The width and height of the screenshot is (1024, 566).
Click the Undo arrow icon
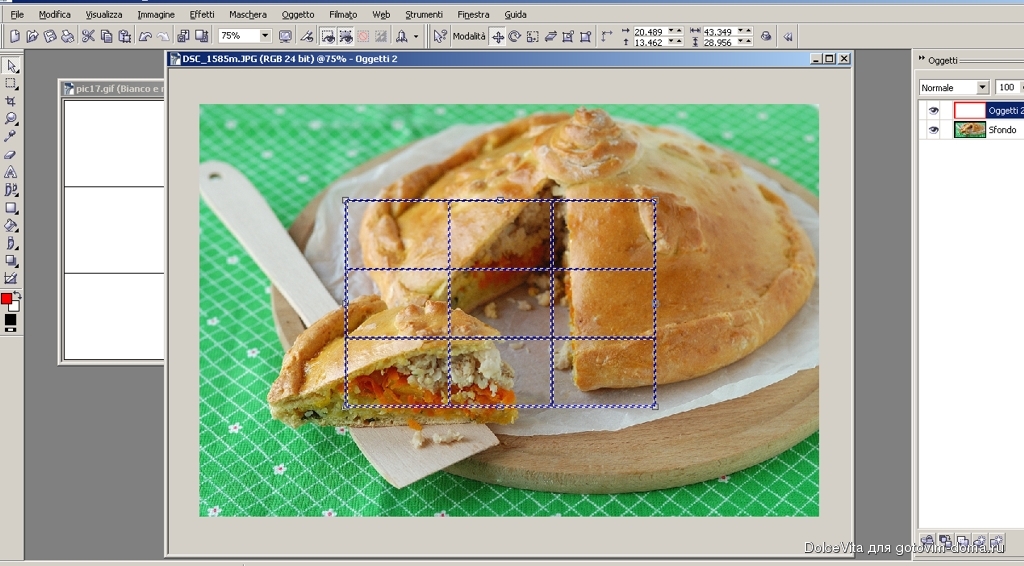(145, 37)
